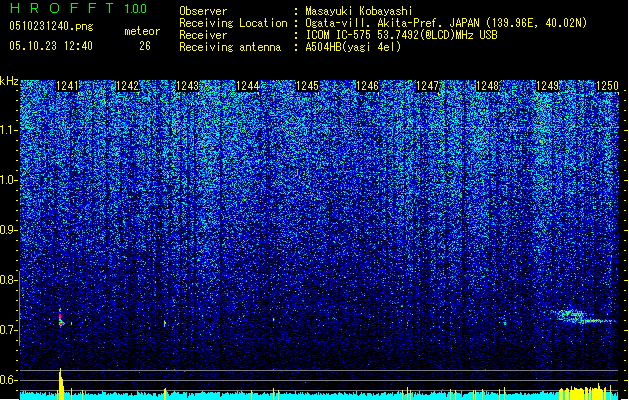The width and height of the screenshot is (629, 400).
Task: Click the meteor label text
Action: [142, 31]
